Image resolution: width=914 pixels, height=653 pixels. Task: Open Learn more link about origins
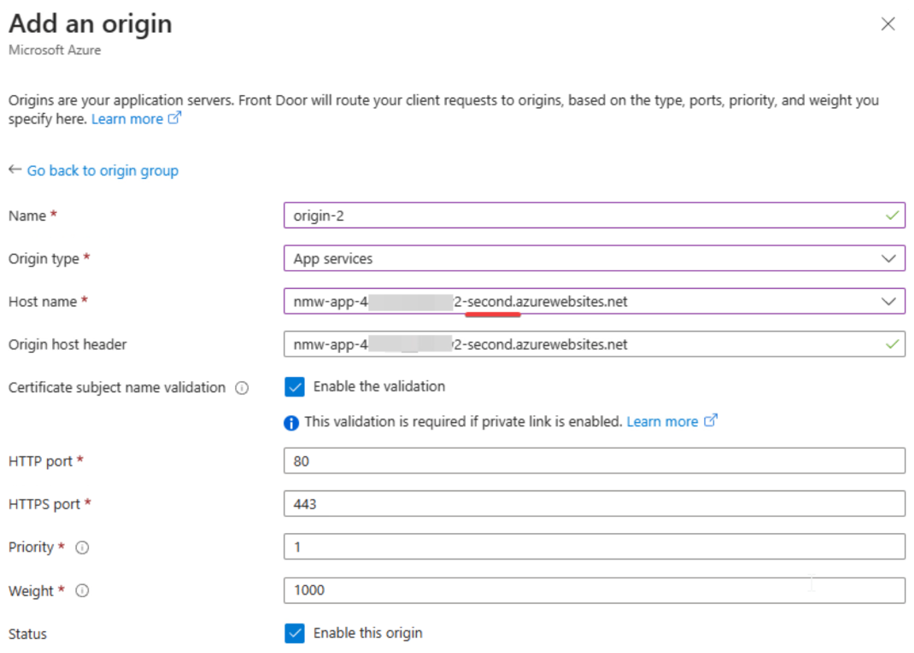tap(127, 119)
